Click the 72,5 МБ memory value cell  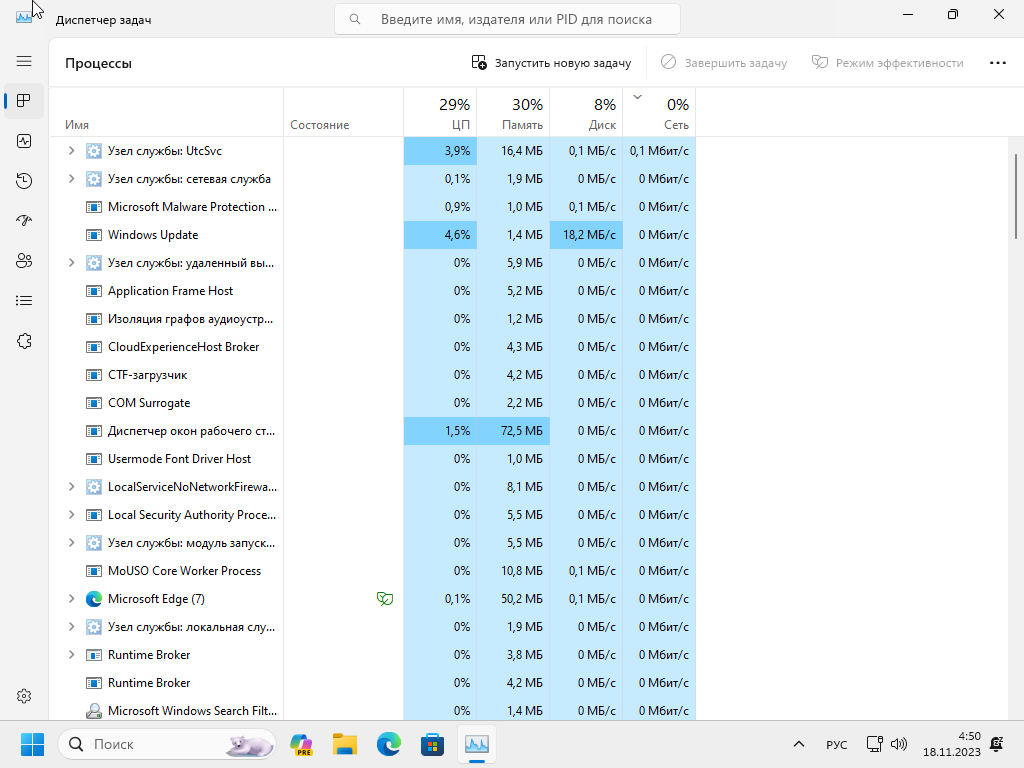click(513, 431)
